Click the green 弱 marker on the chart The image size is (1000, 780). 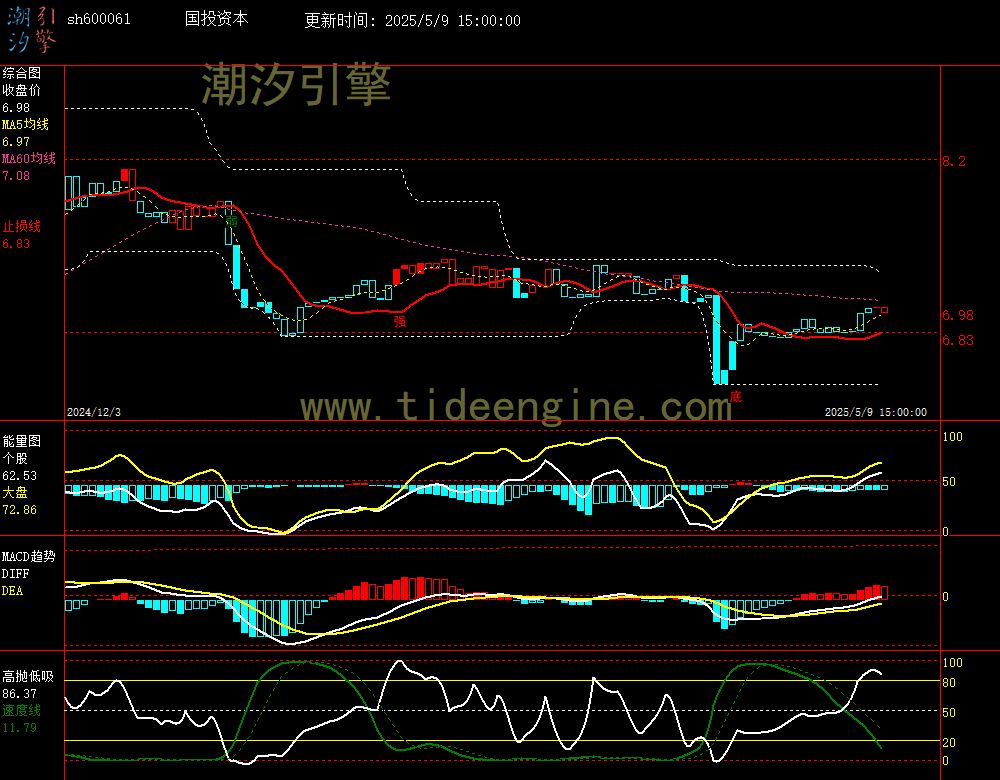[232, 221]
